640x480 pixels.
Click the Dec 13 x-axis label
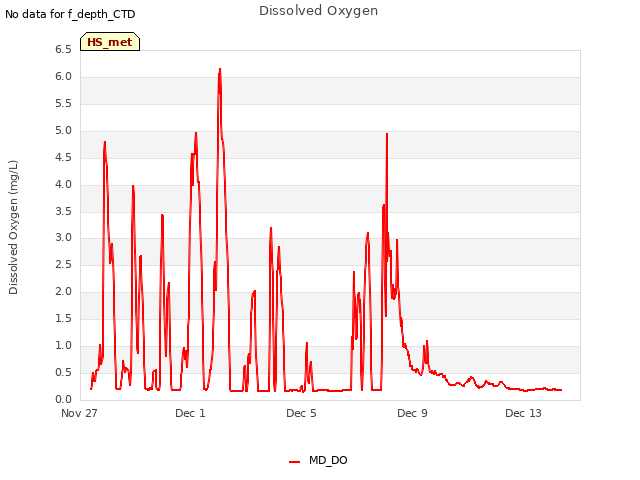coord(523,413)
